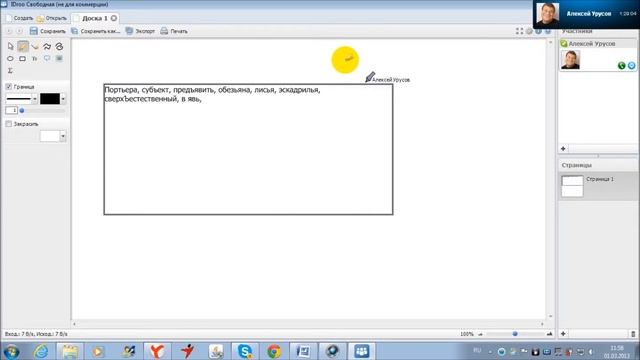
Task: Click the zoom level slider
Action: 515,334
